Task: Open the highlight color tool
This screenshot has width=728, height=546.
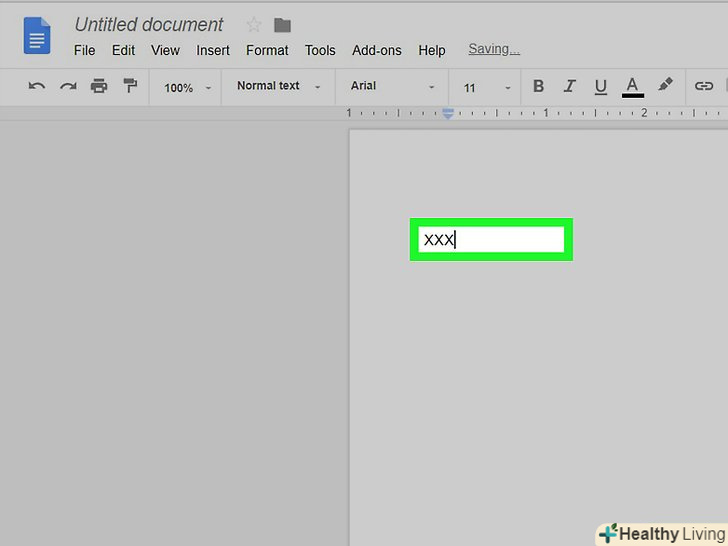Action: (x=665, y=85)
